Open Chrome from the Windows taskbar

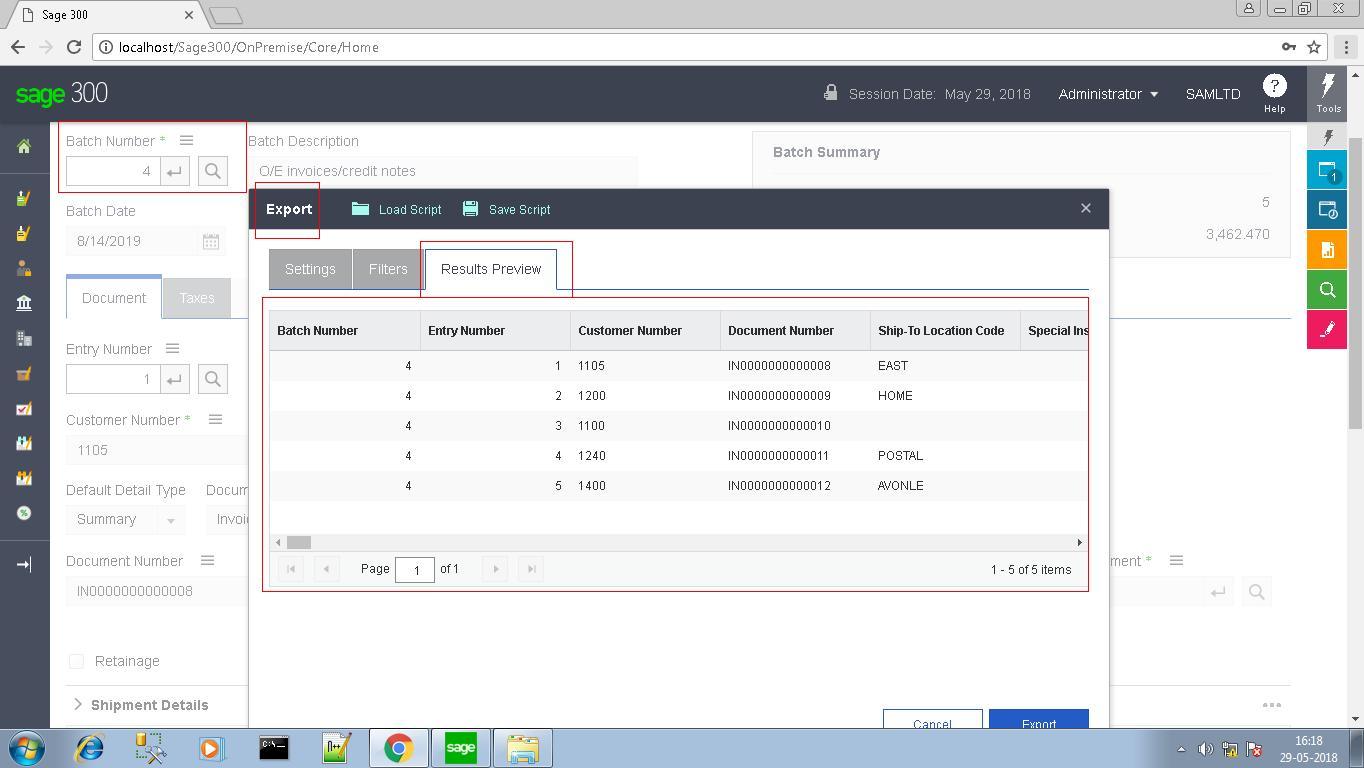tap(399, 748)
